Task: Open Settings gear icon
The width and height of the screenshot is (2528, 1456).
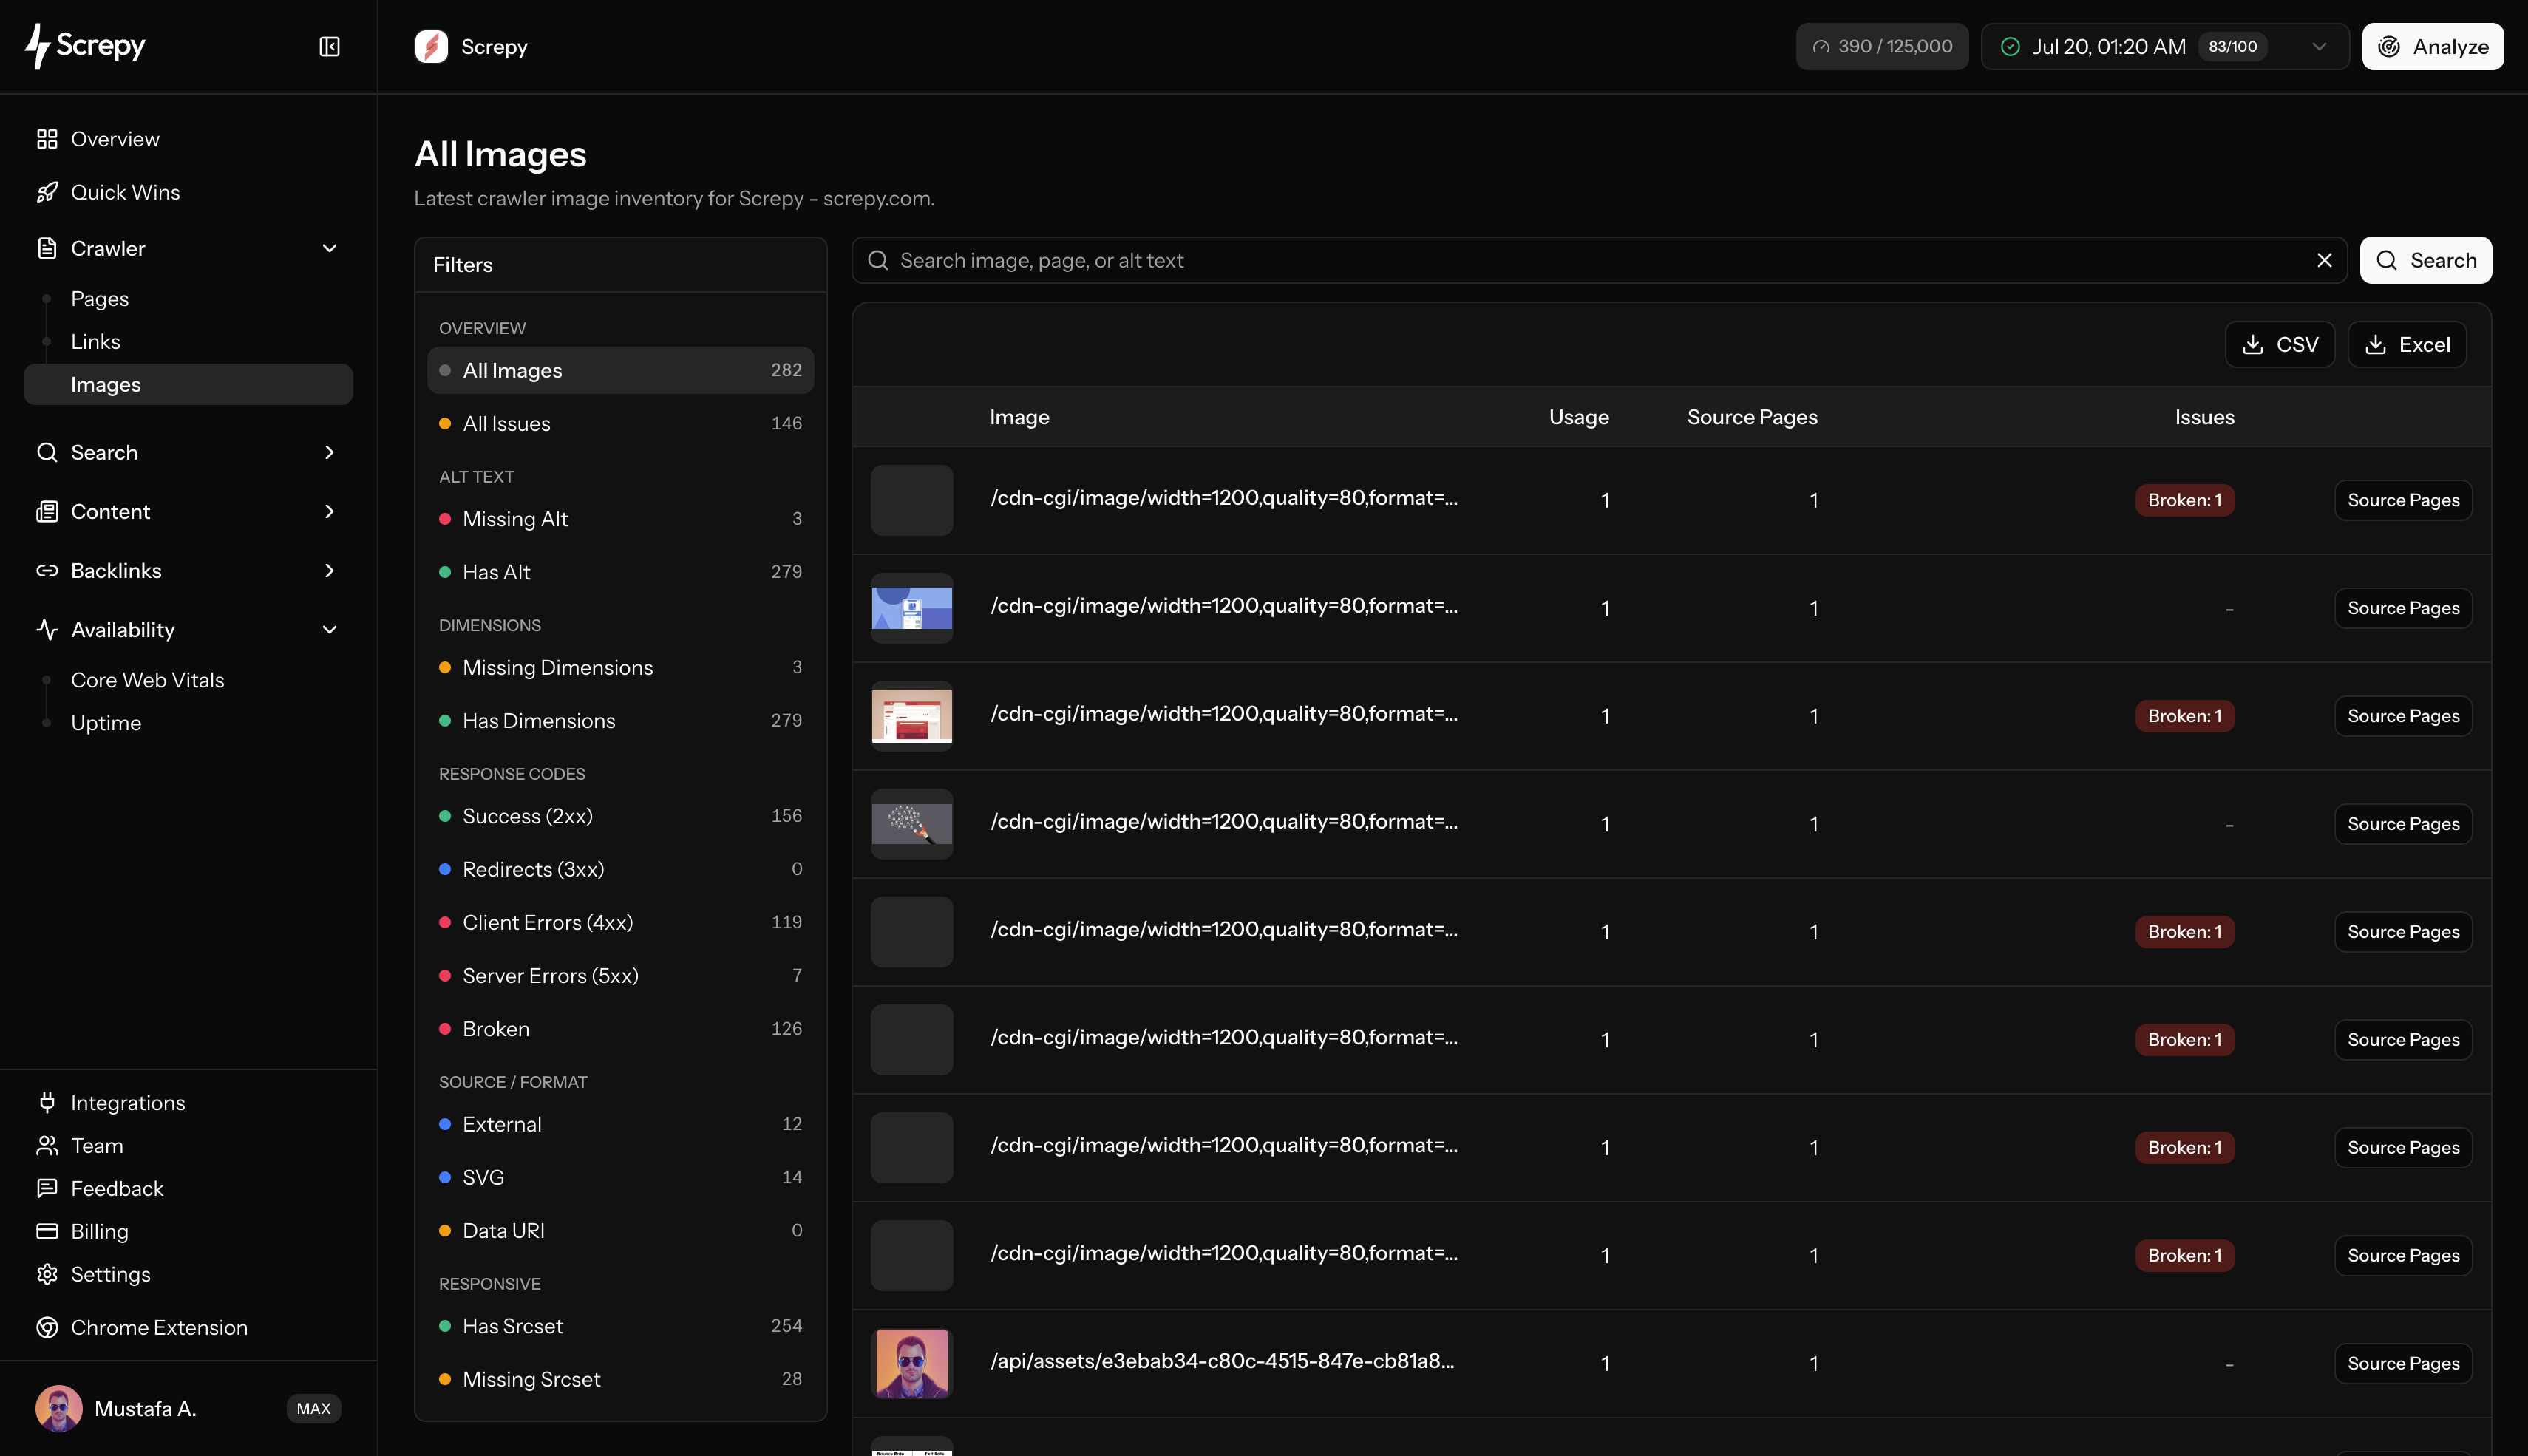Action: tap(47, 1274)
